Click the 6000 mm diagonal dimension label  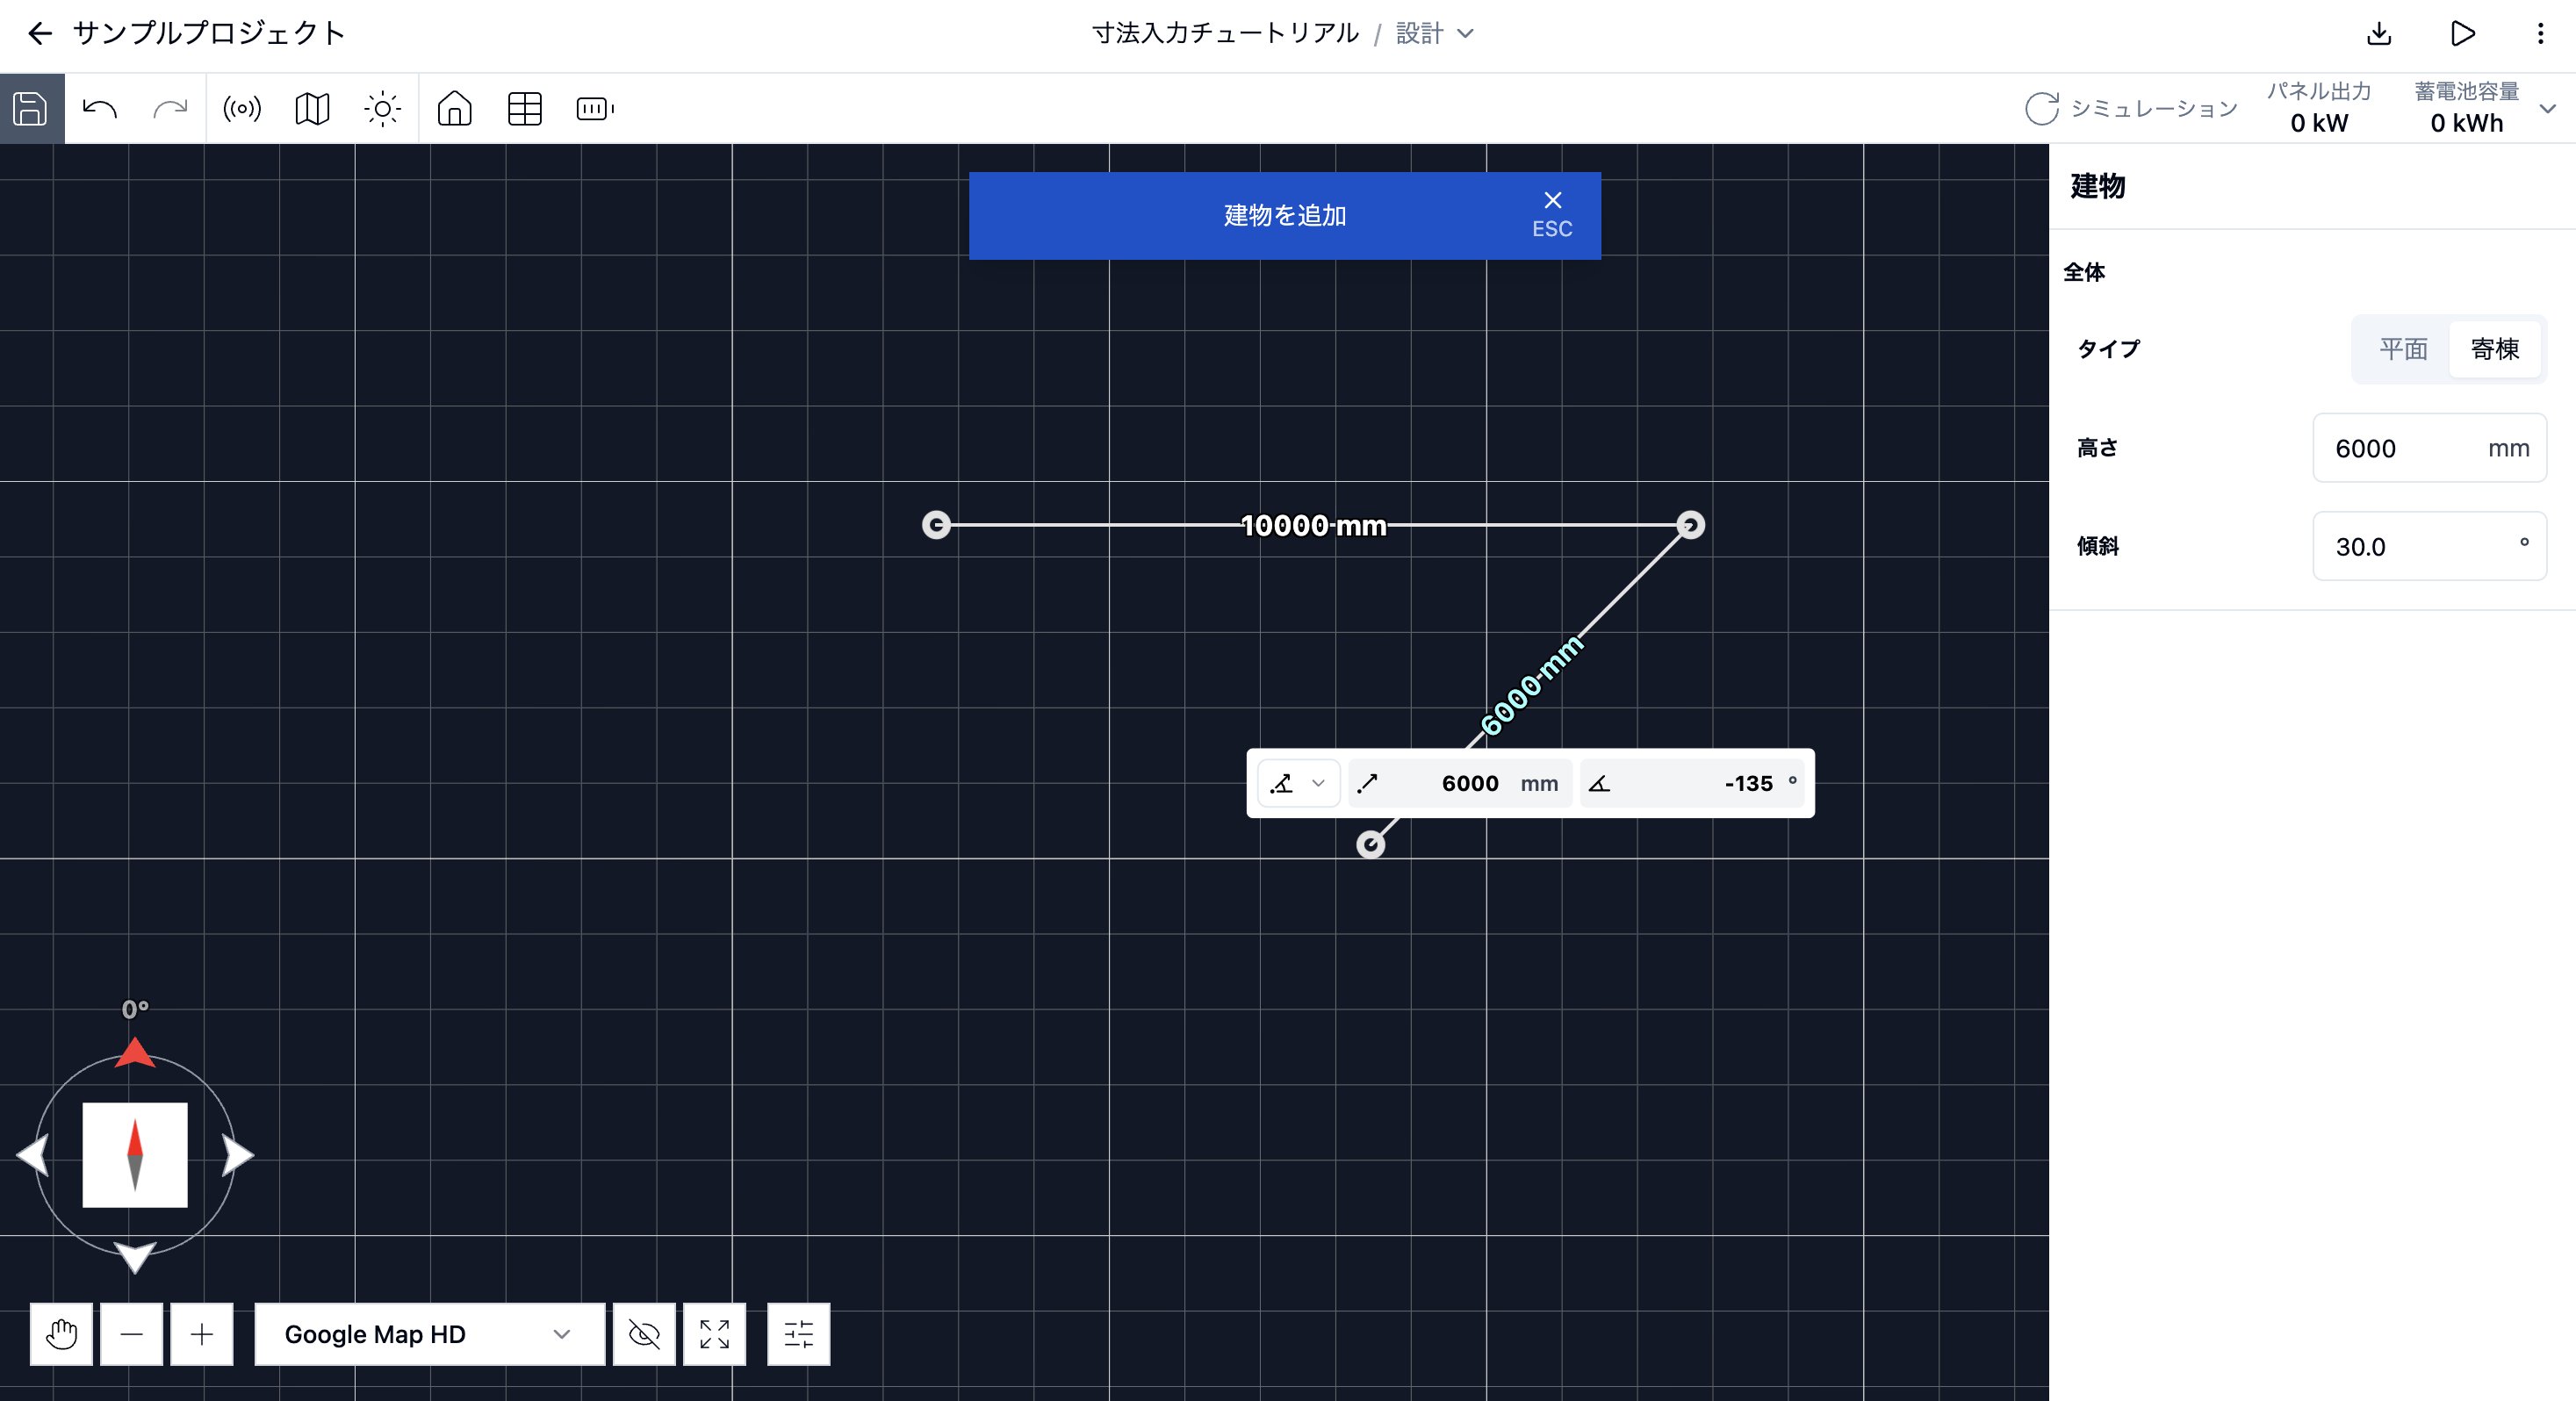(x=1531, y=686)
